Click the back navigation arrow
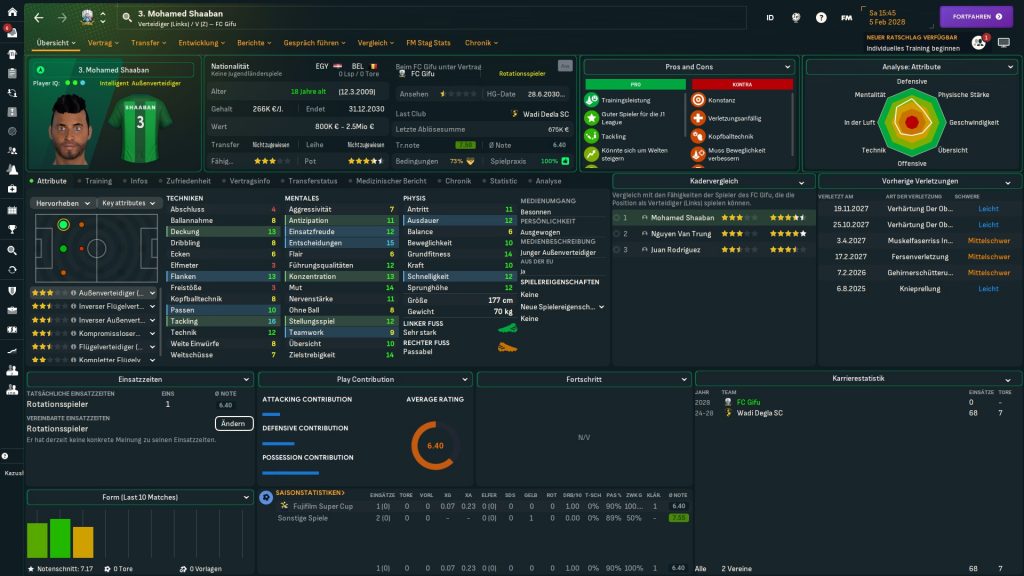The width and height of the screenshot is (1024, 576). coord(38,17)
